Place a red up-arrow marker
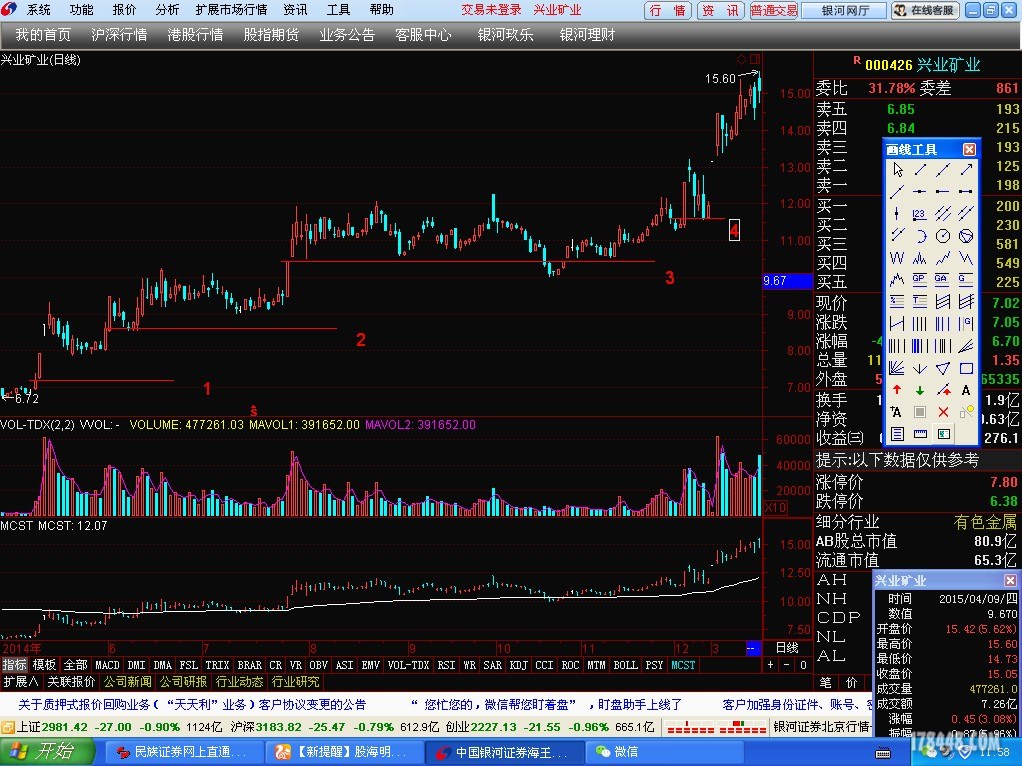This screenshot has height=766, width=1022. coord(897,390)
